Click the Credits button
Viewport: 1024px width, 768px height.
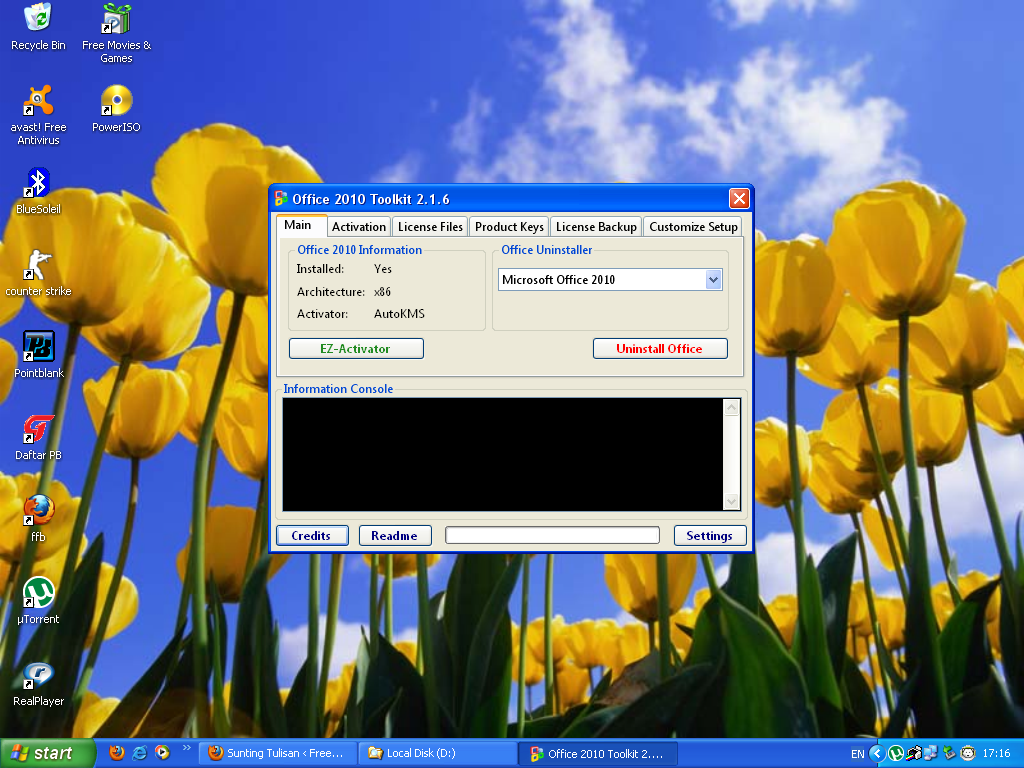click(312, 536)
